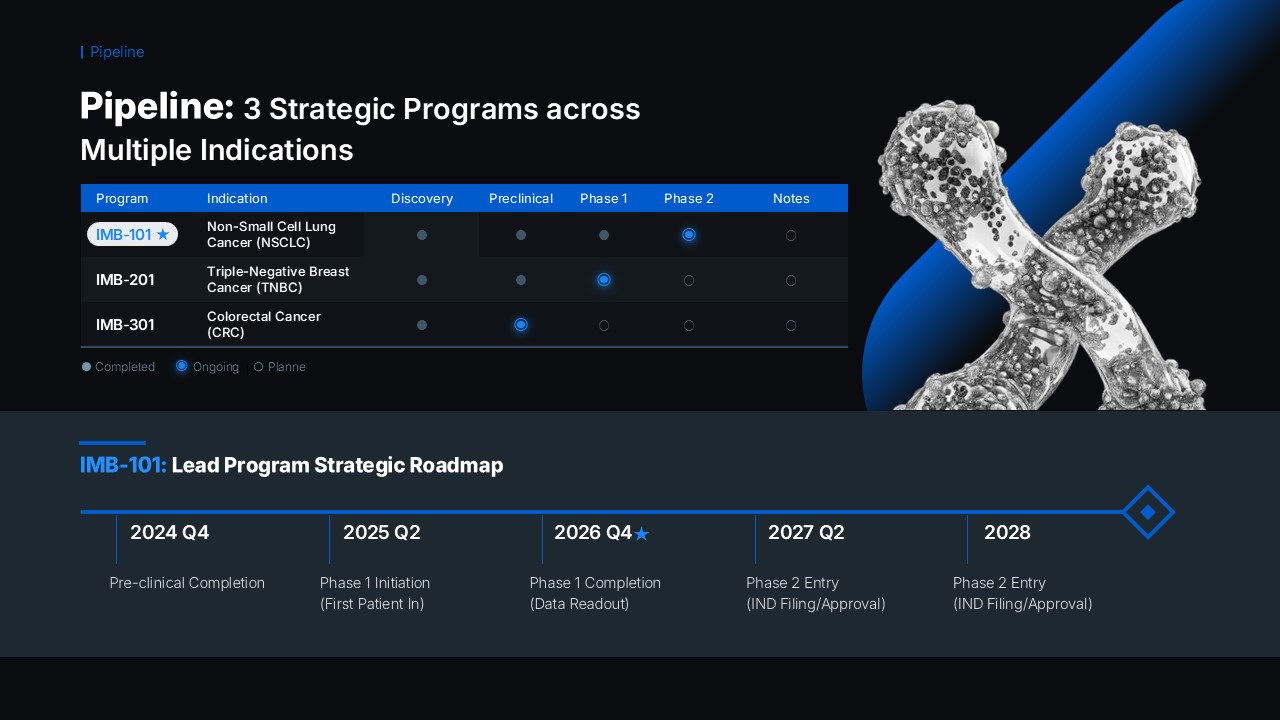Image resolution: width=1280 pixels, height=720 pixels.
Task: Click the Pipeline section label at top
Action: [117, 52]
